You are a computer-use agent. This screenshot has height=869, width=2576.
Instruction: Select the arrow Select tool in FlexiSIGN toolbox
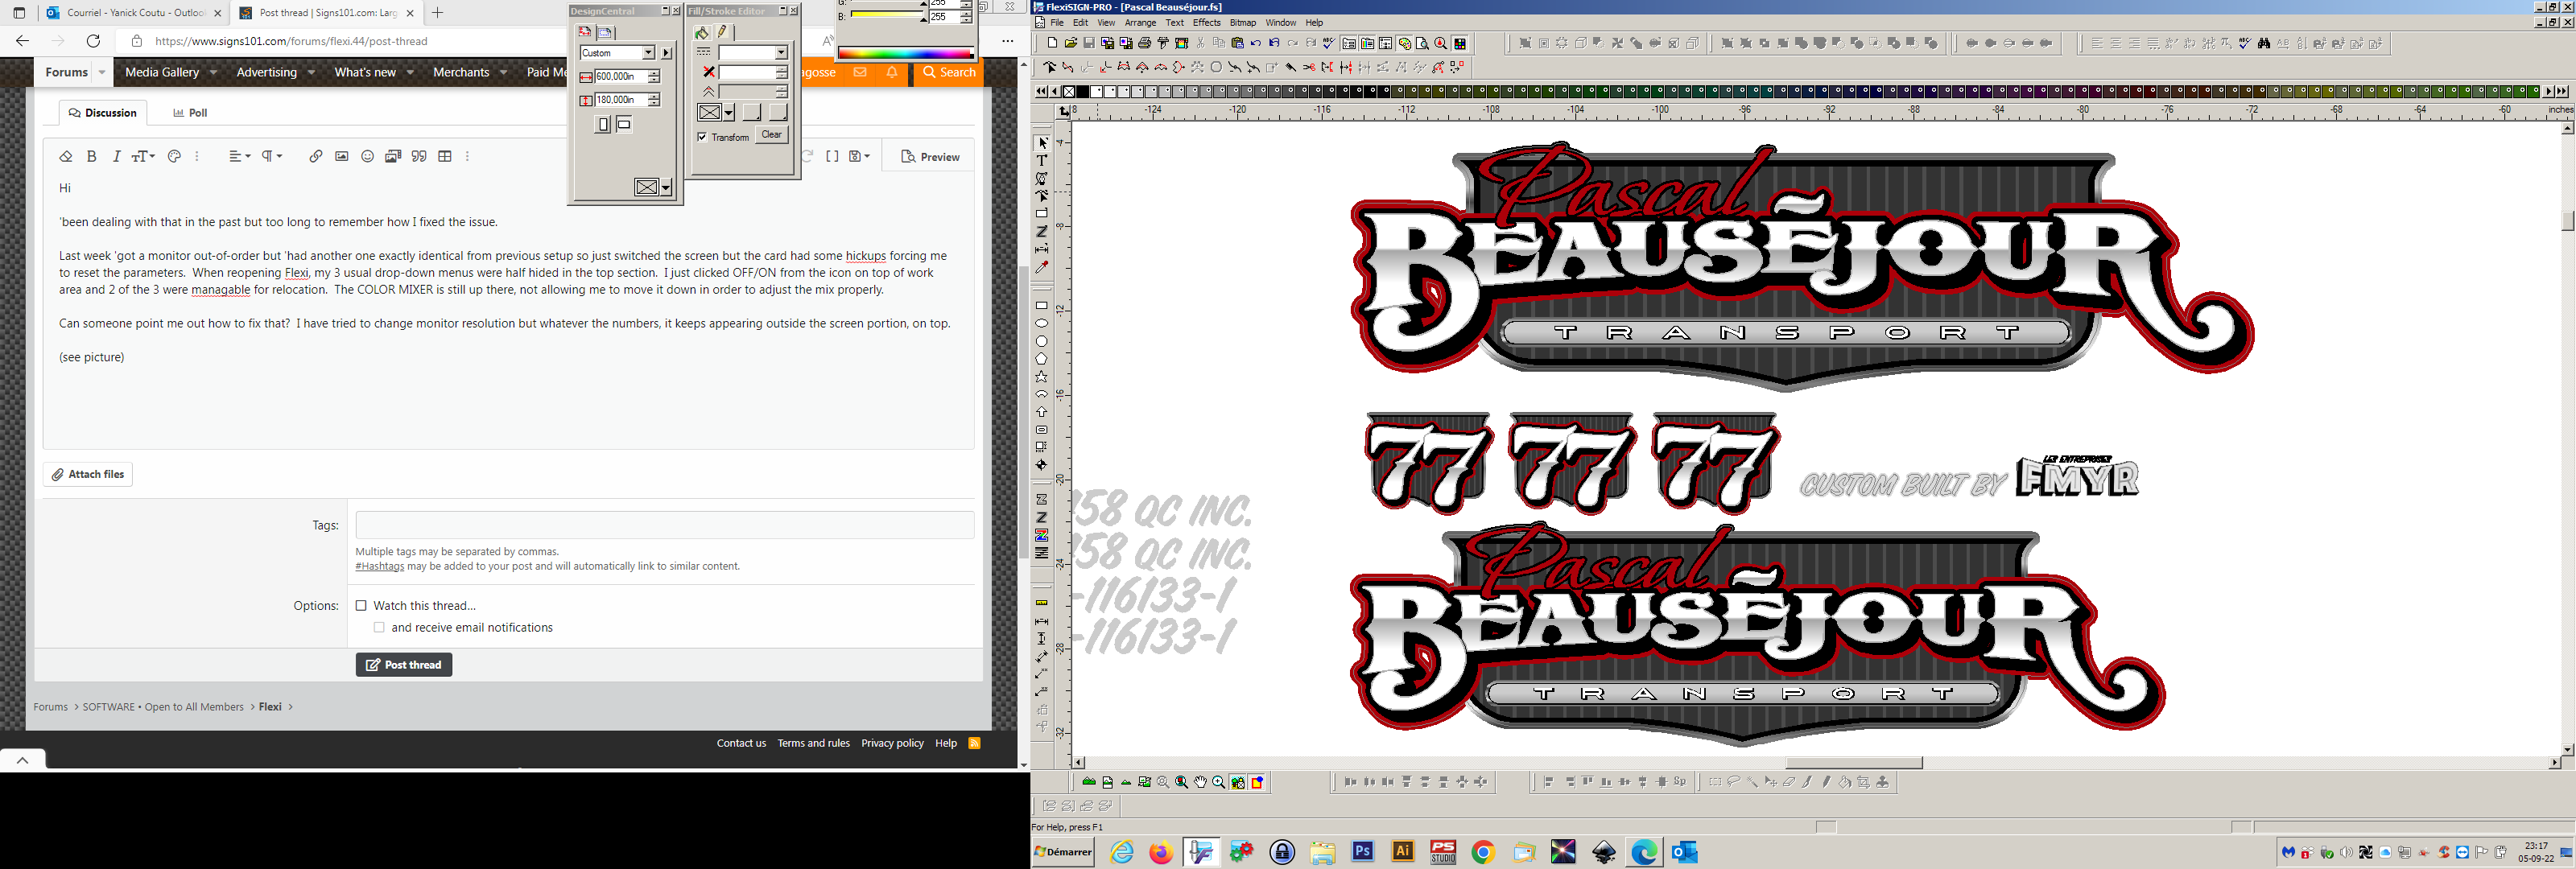point(1042,143)
